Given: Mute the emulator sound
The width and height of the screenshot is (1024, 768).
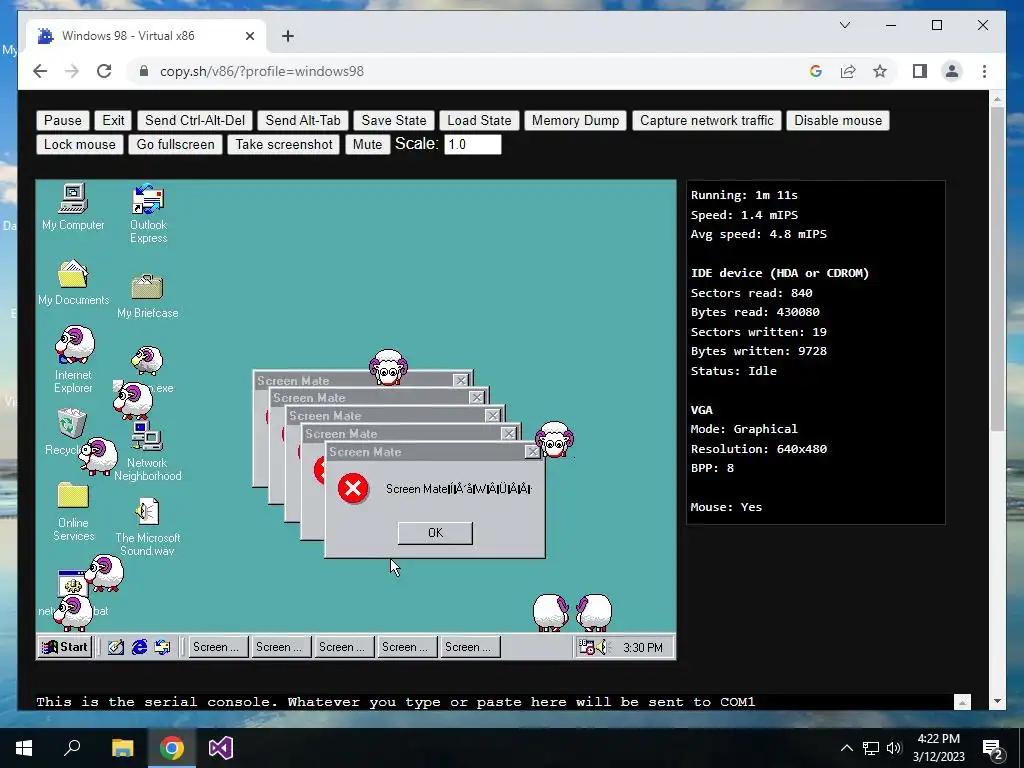Looking at the screenshot, I should 367,144.
